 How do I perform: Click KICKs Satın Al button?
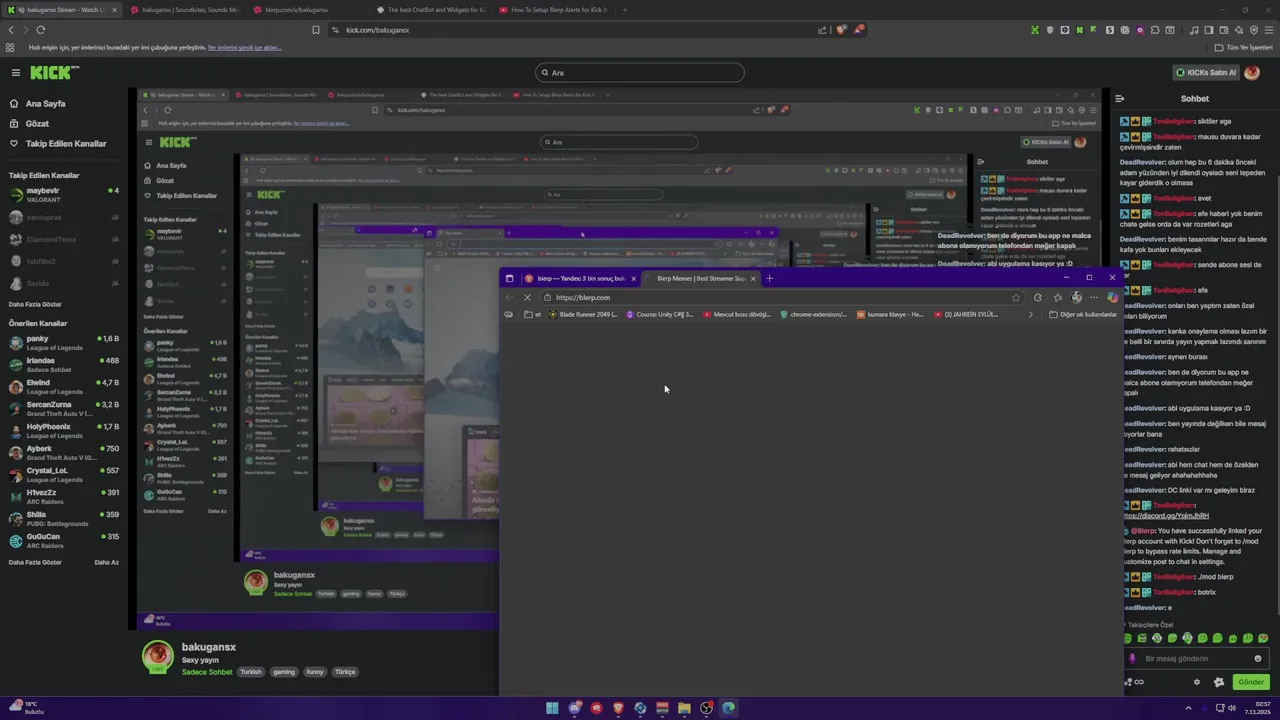[x=1205, y=72]
